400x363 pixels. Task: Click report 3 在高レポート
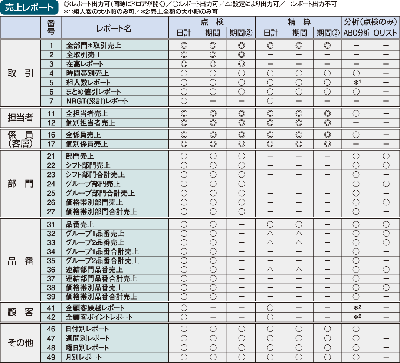(x=85, y=64)
